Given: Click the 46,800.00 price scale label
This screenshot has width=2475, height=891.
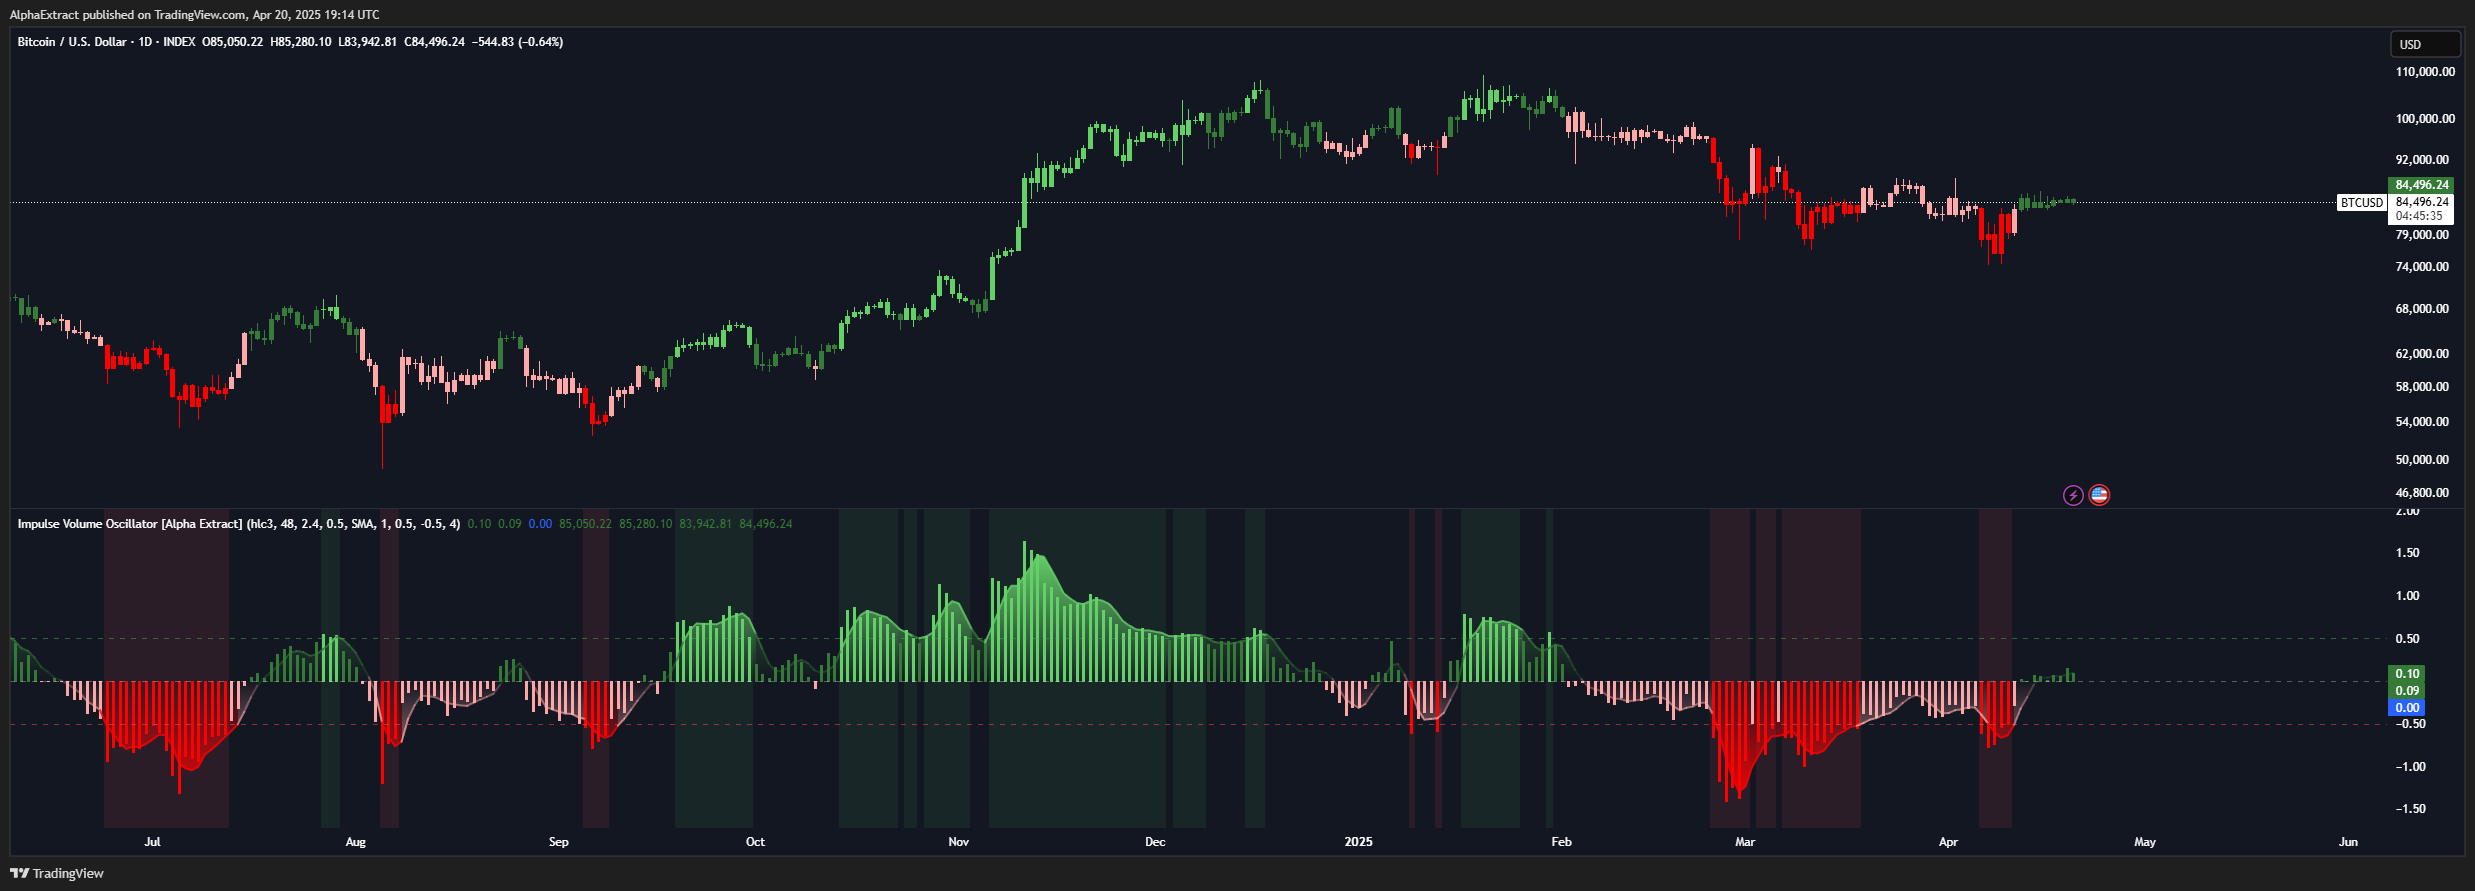Looking at the screenshot, I should tap(2422, 493).
